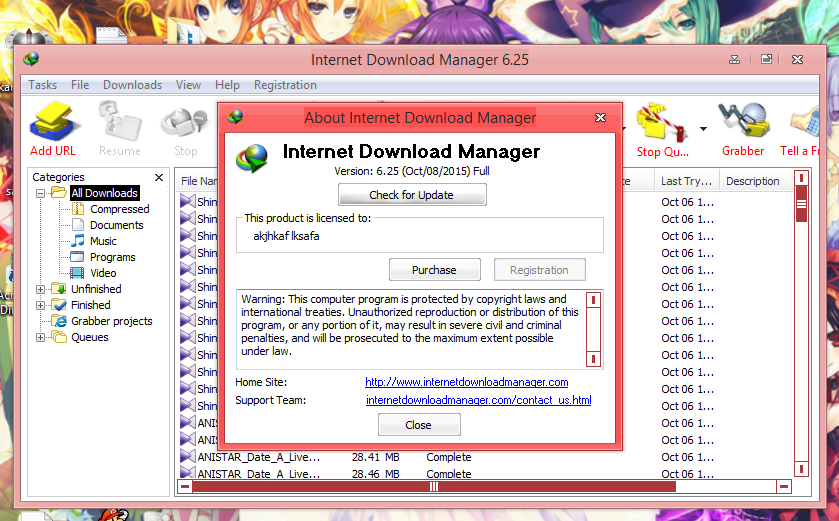Click the Grabber projects browser icon
The height and width of the screenshot is (521, 839).
tap(59, 321)
